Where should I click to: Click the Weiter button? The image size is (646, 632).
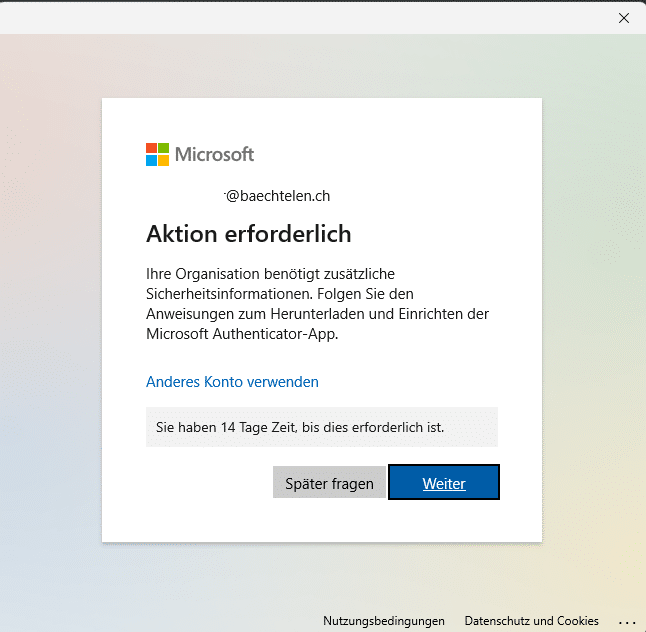click(444, 483)
